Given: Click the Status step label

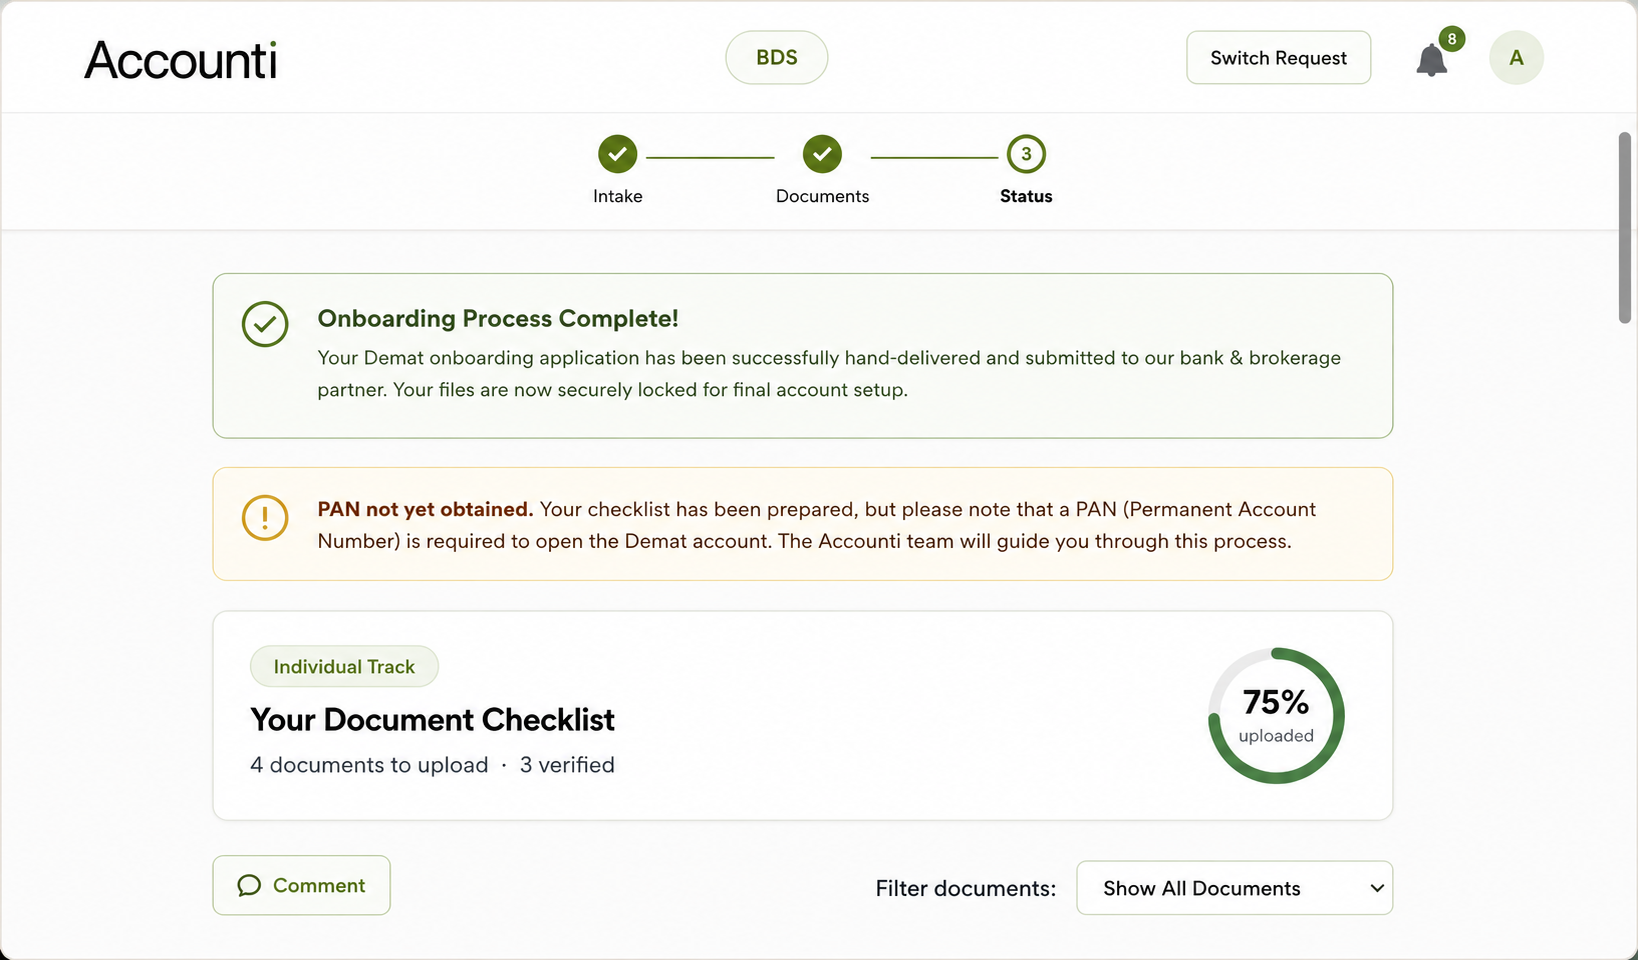Looking at the screenshot, I should click(1026, 196).
